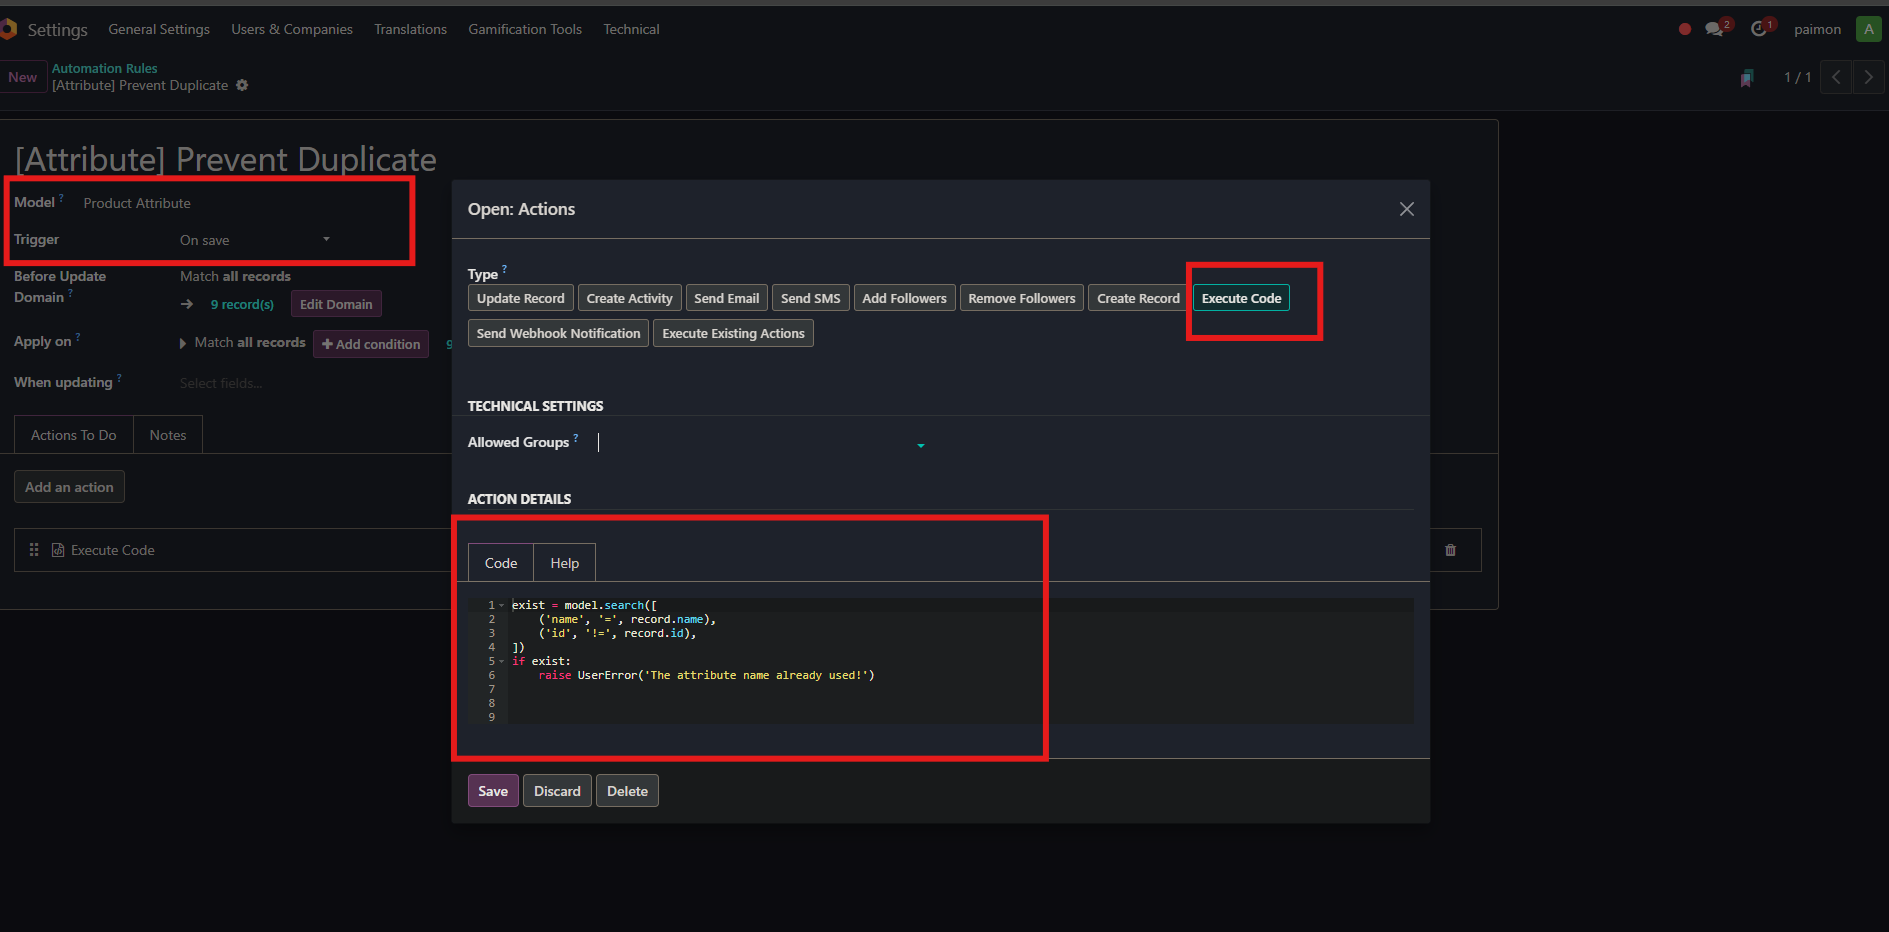Select the Send Webhook Notification type
1889x932 pixels.
(x=558, y=333)
